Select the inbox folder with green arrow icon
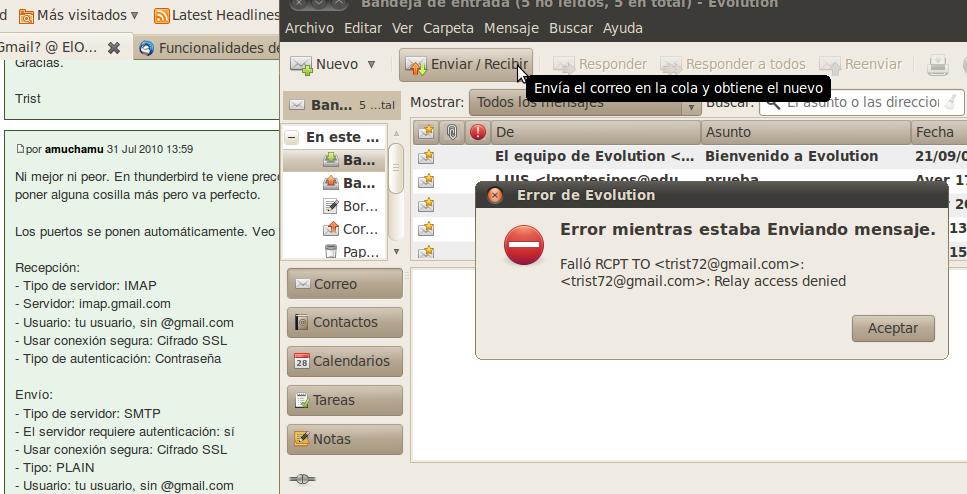Image resolution: width=967 pixels, height=494 pixels. [335, 160]
